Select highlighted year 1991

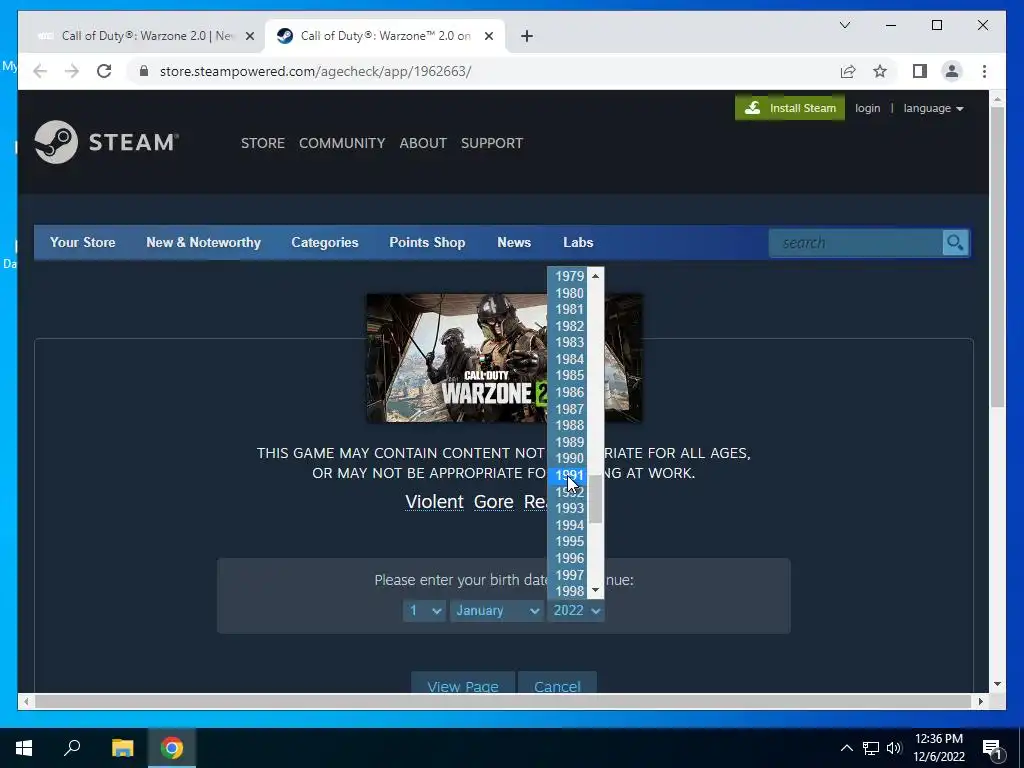coord(569,475)
